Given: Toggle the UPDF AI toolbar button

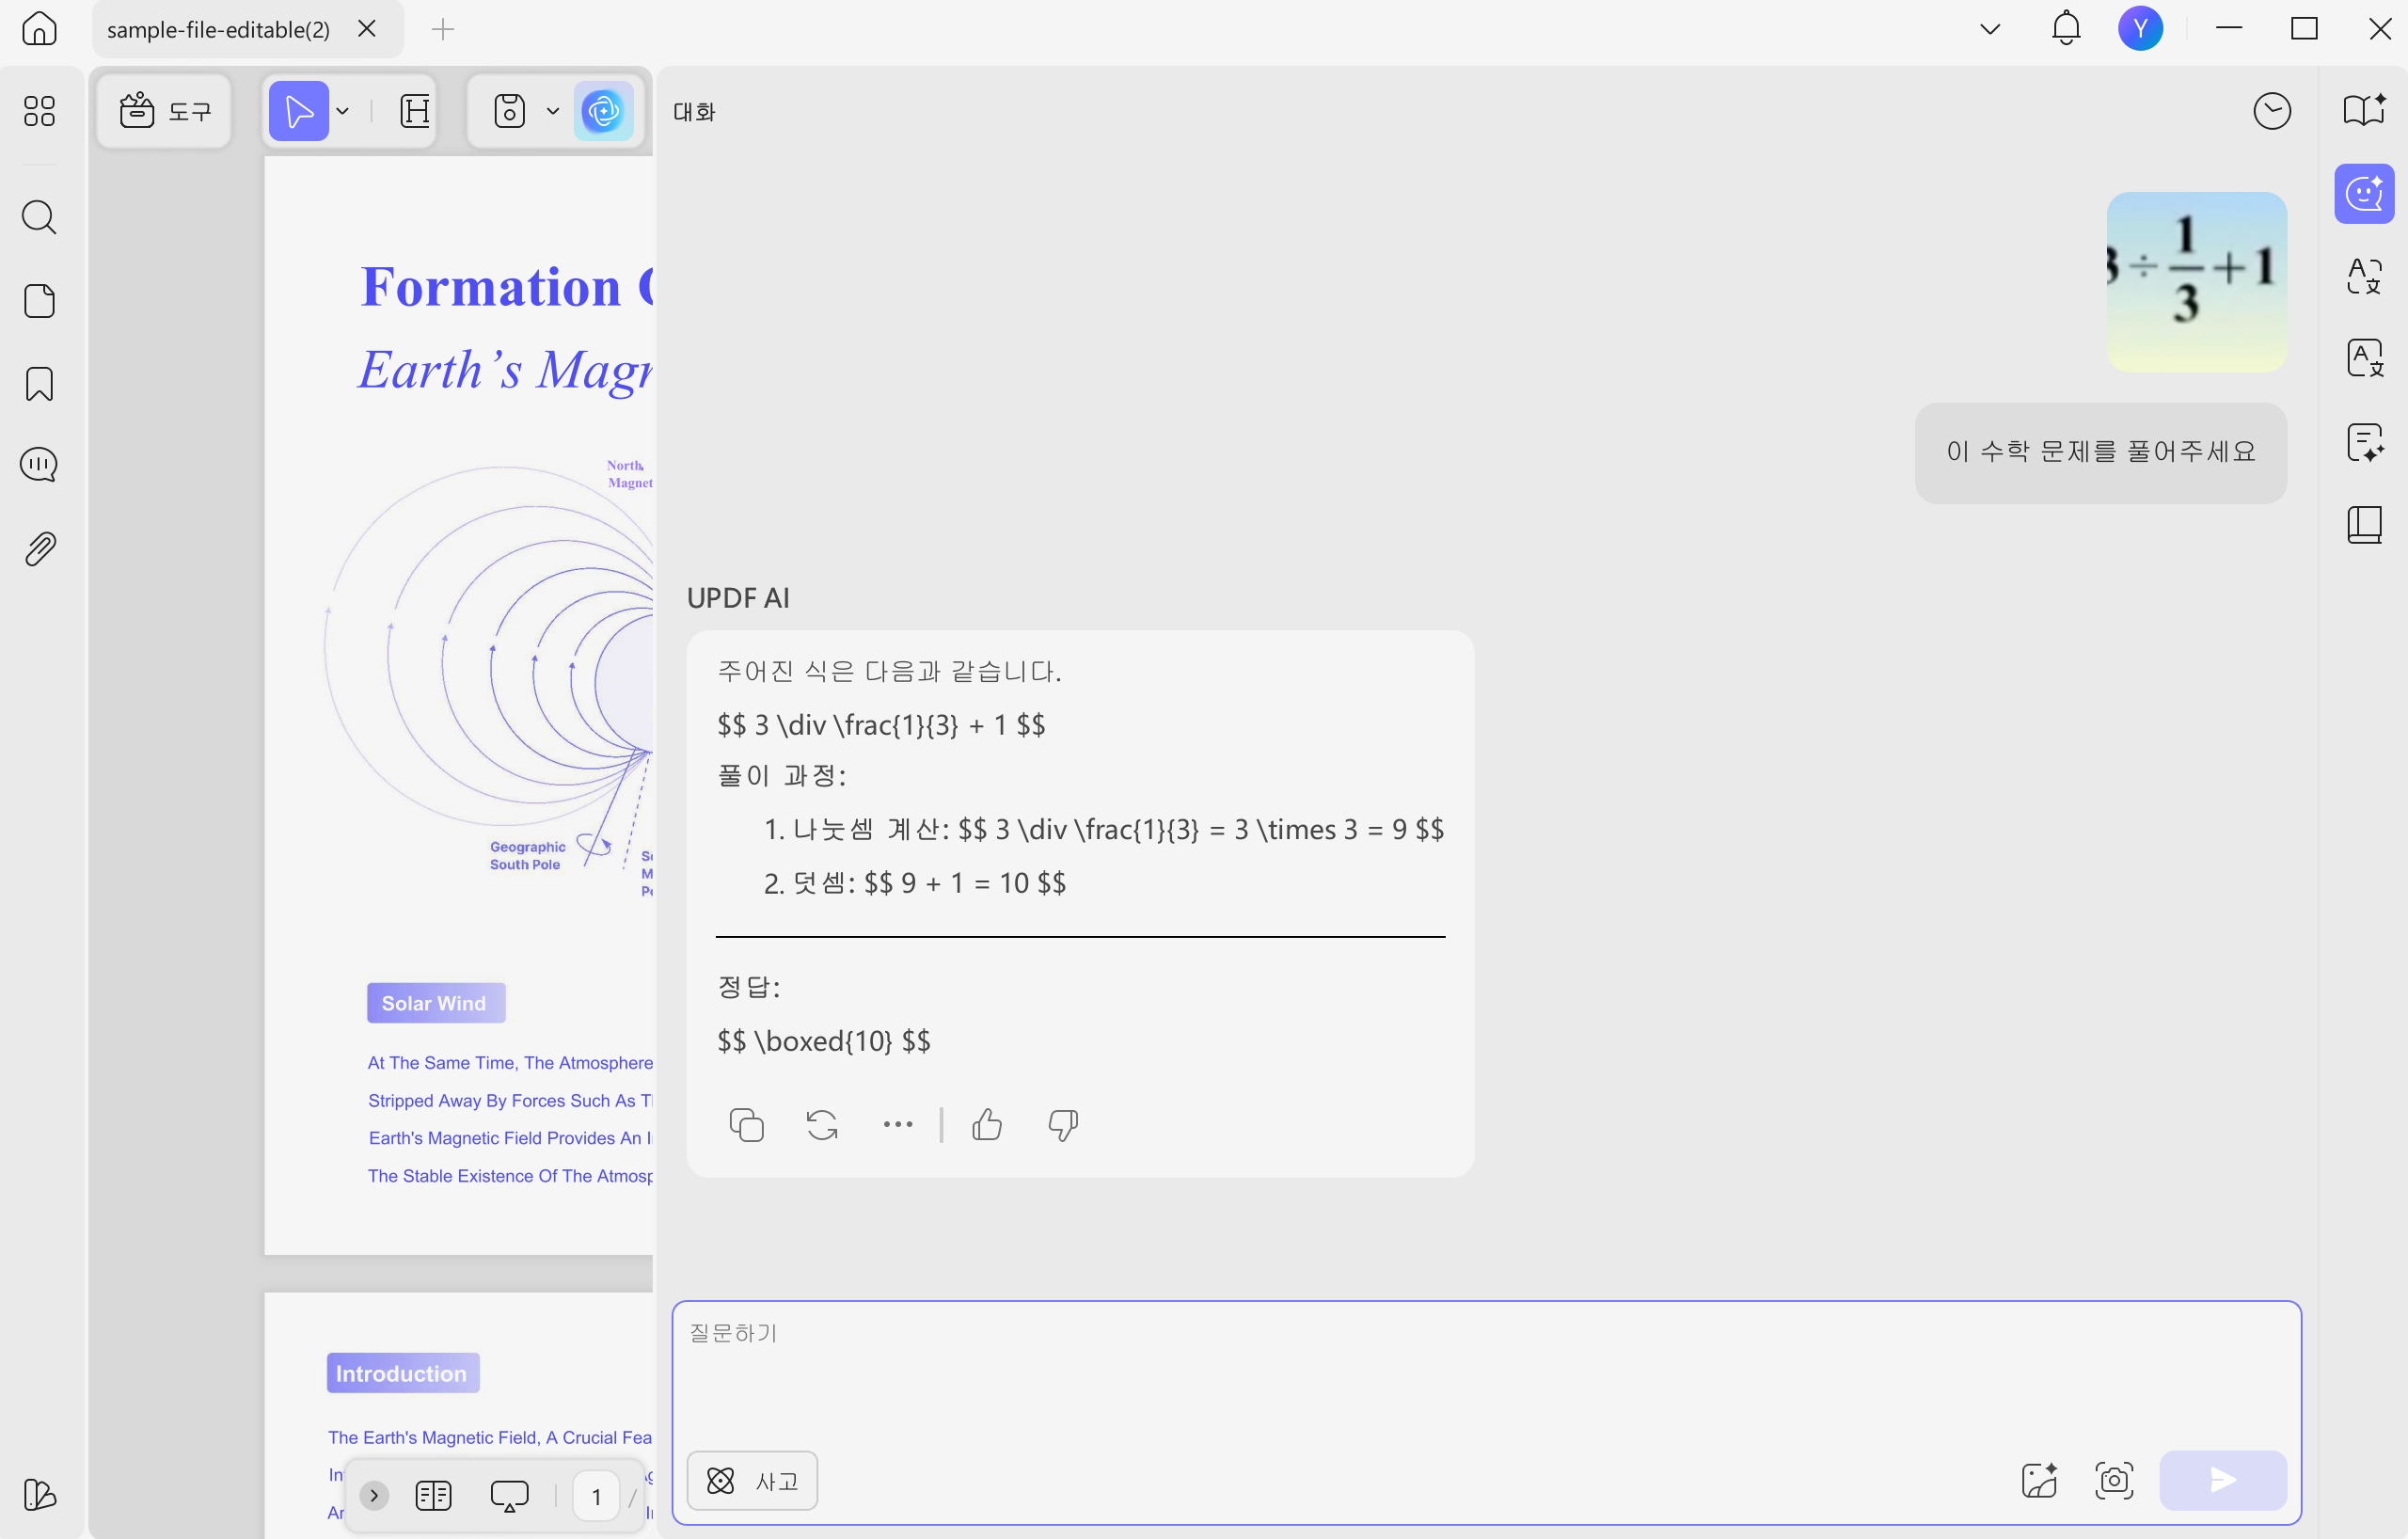Looking at the screenshot, I should point(603,110).
